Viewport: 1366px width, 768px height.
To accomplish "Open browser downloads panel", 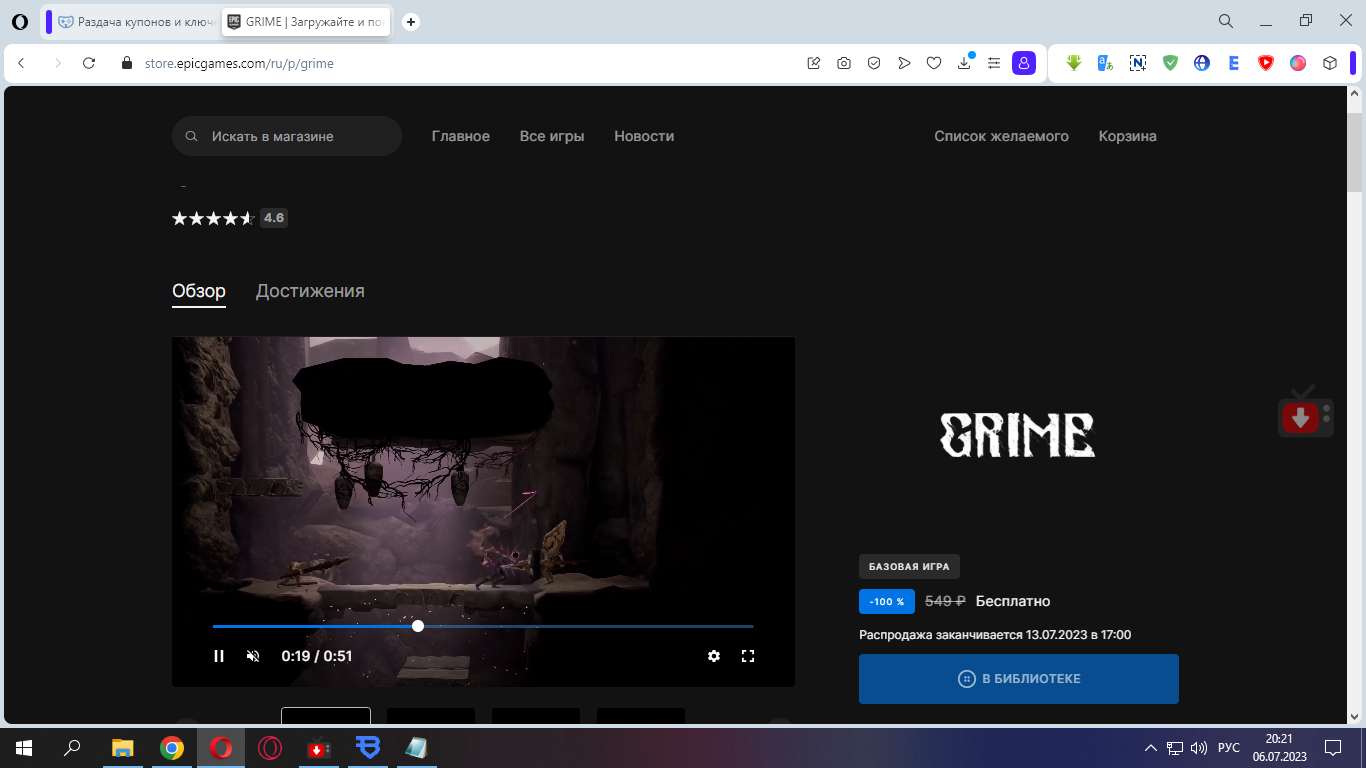I will tap(964, 63).
